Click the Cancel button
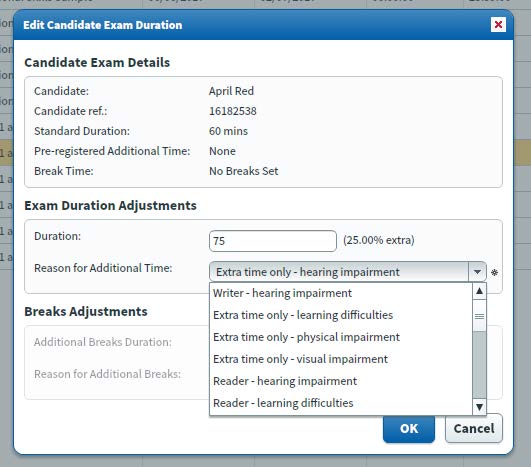Screen dimensions: 531x467 [x=474, y=428]
